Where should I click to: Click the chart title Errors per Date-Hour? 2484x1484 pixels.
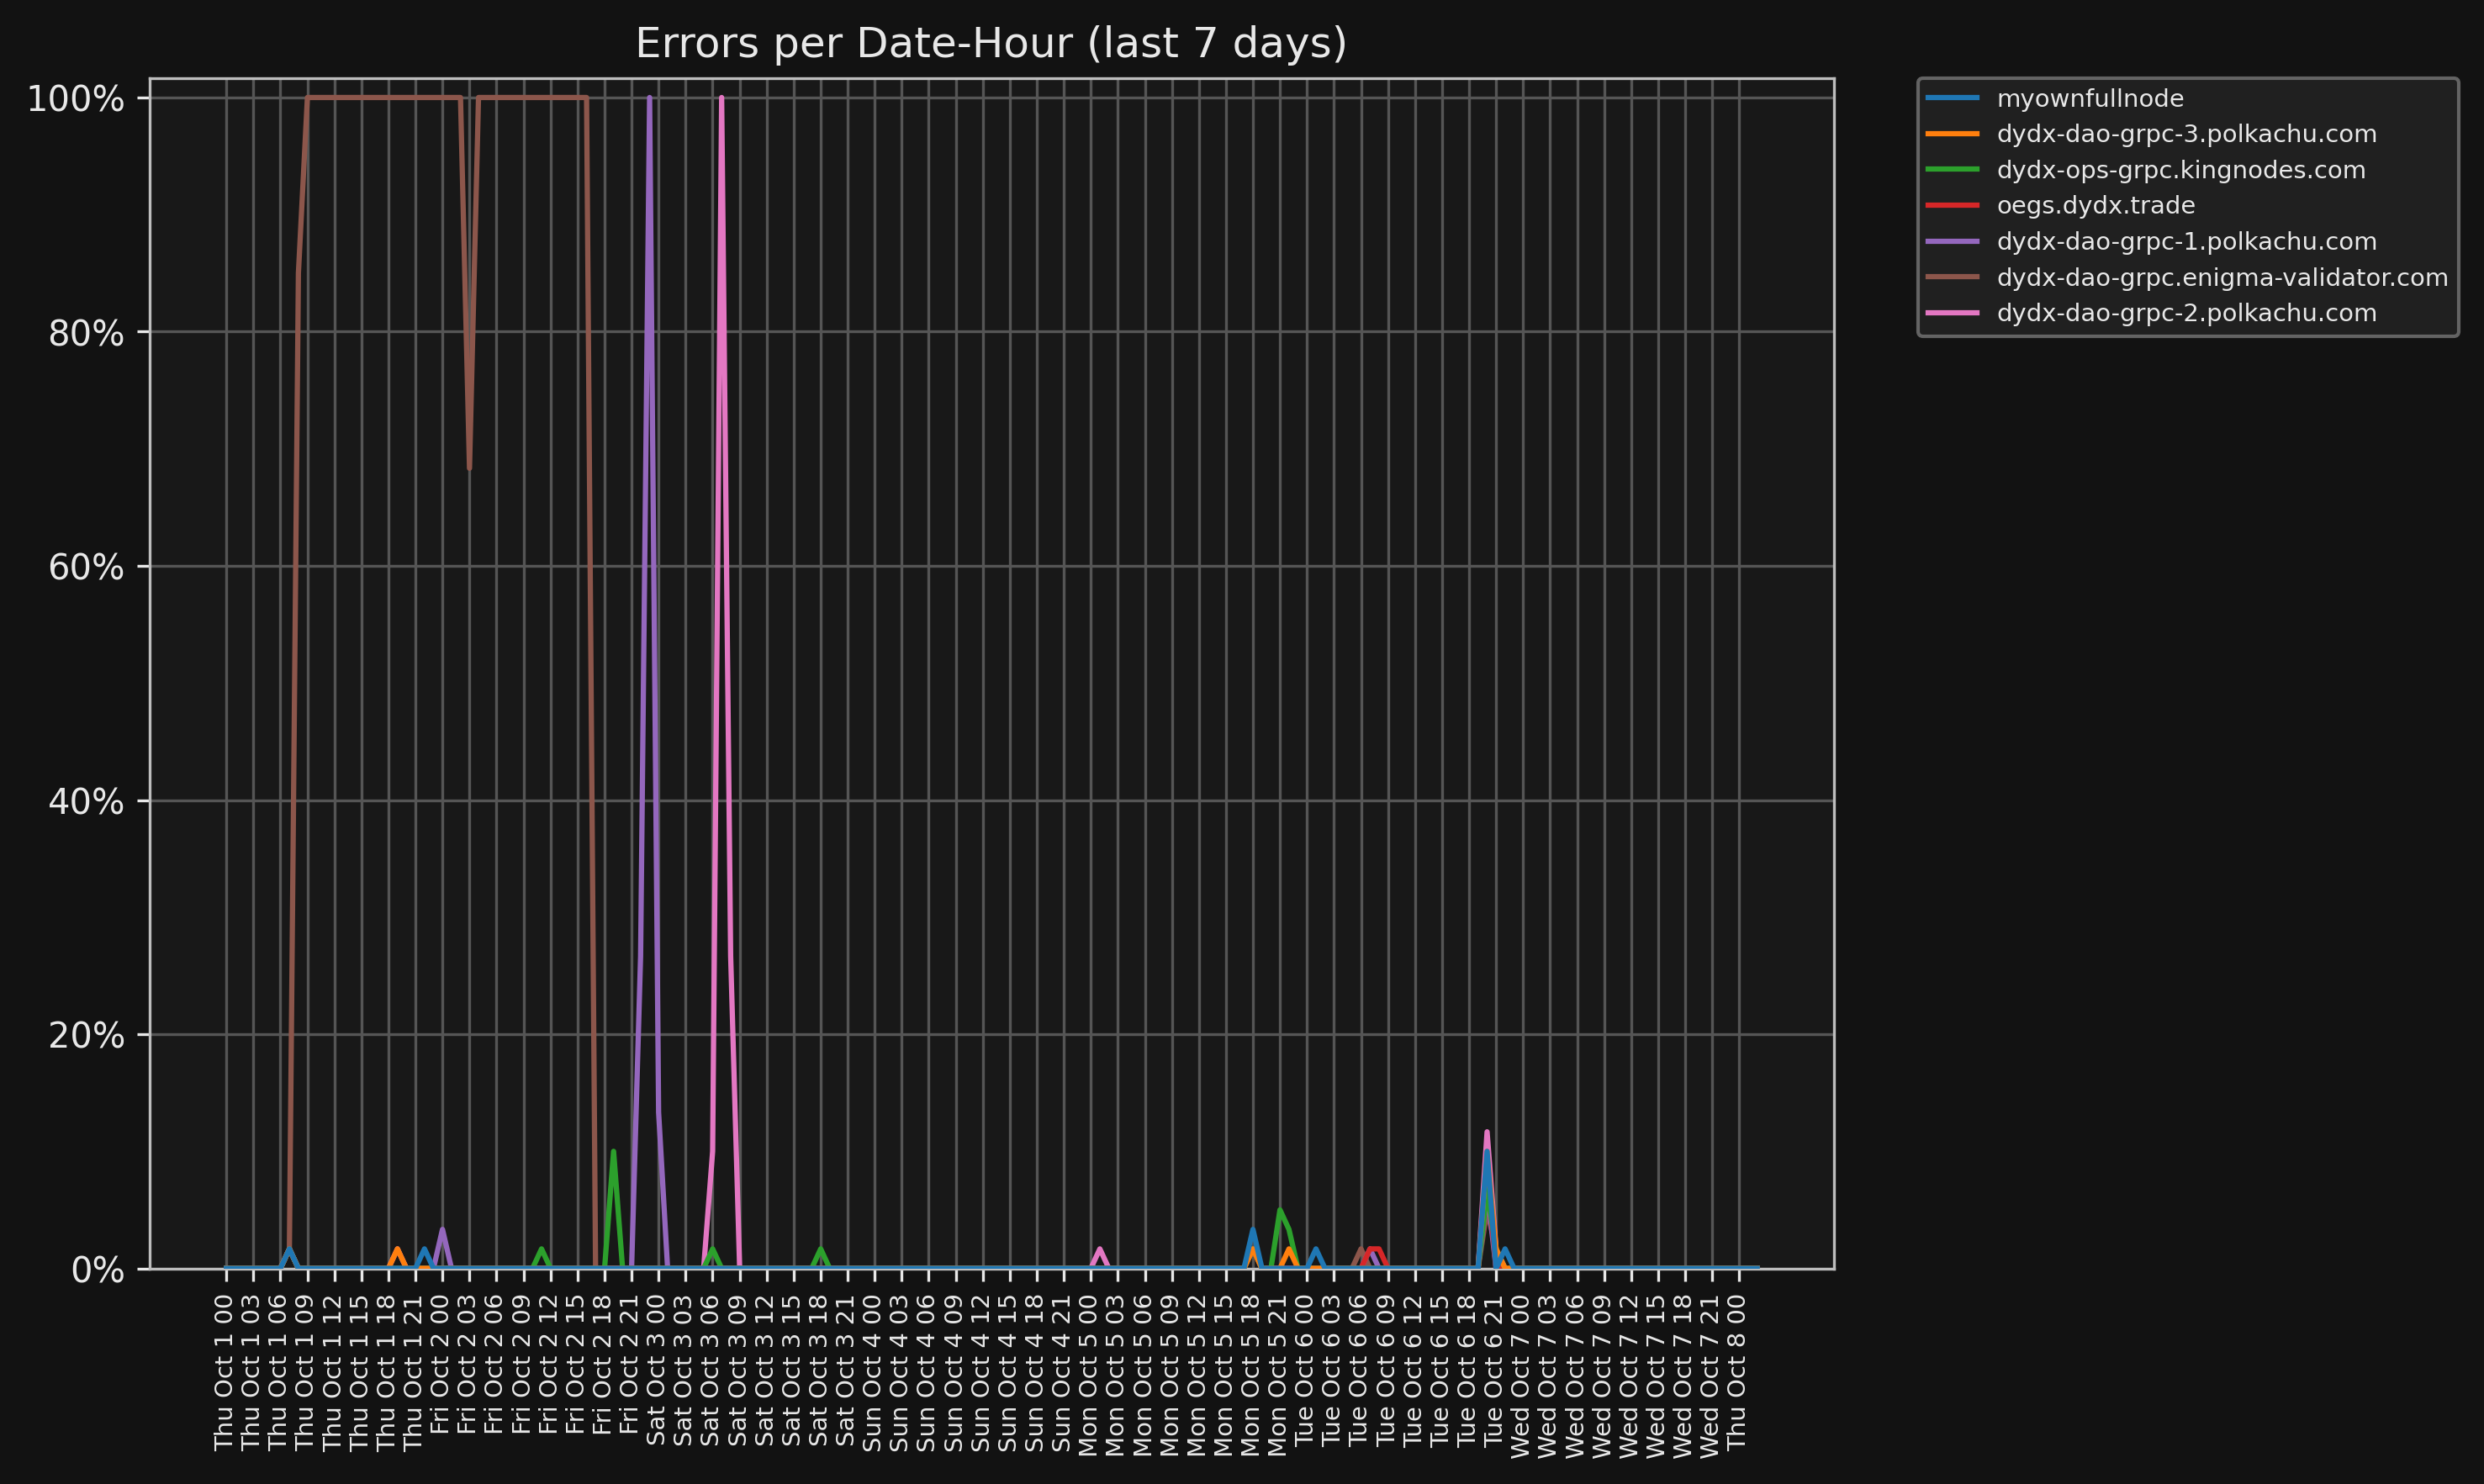click(991, 43)
